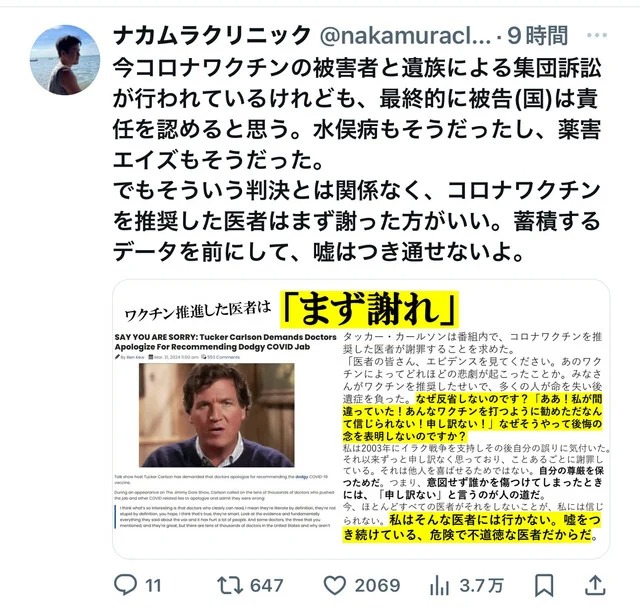Click the yellow 「まず謝れ」 headline in image
The width and height of the screenshot is (640, 610).
[x=369, y=309]
